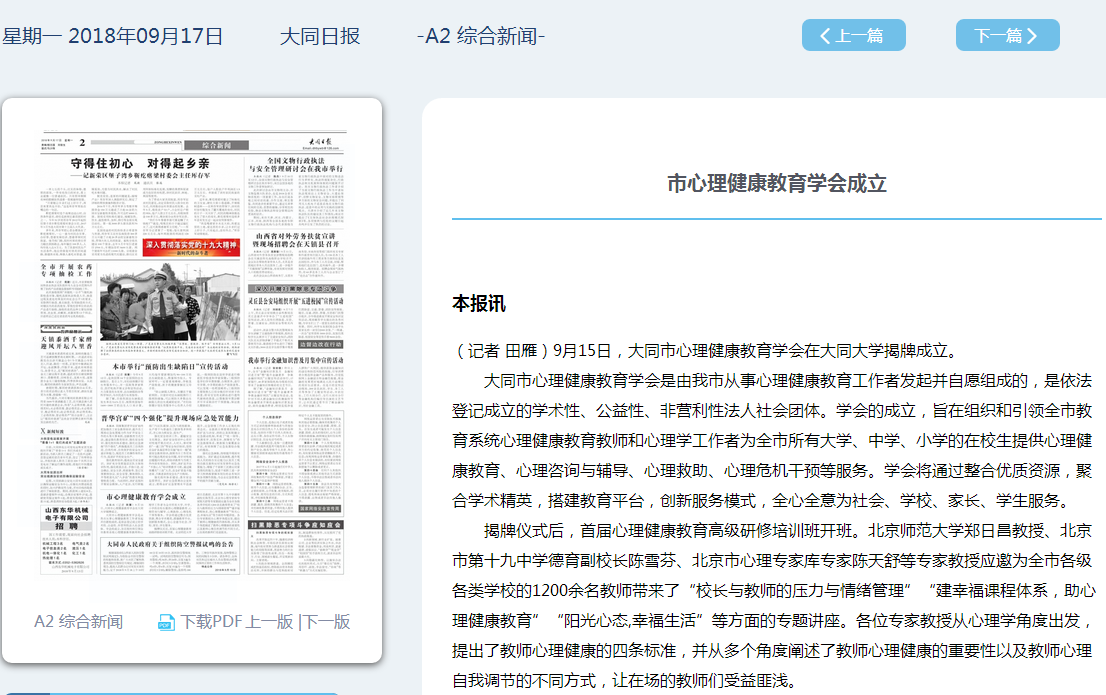Click the date 星期一 2018年09月17日
The height and width of the screenshot is (695, 1106).
pos(112,36)
